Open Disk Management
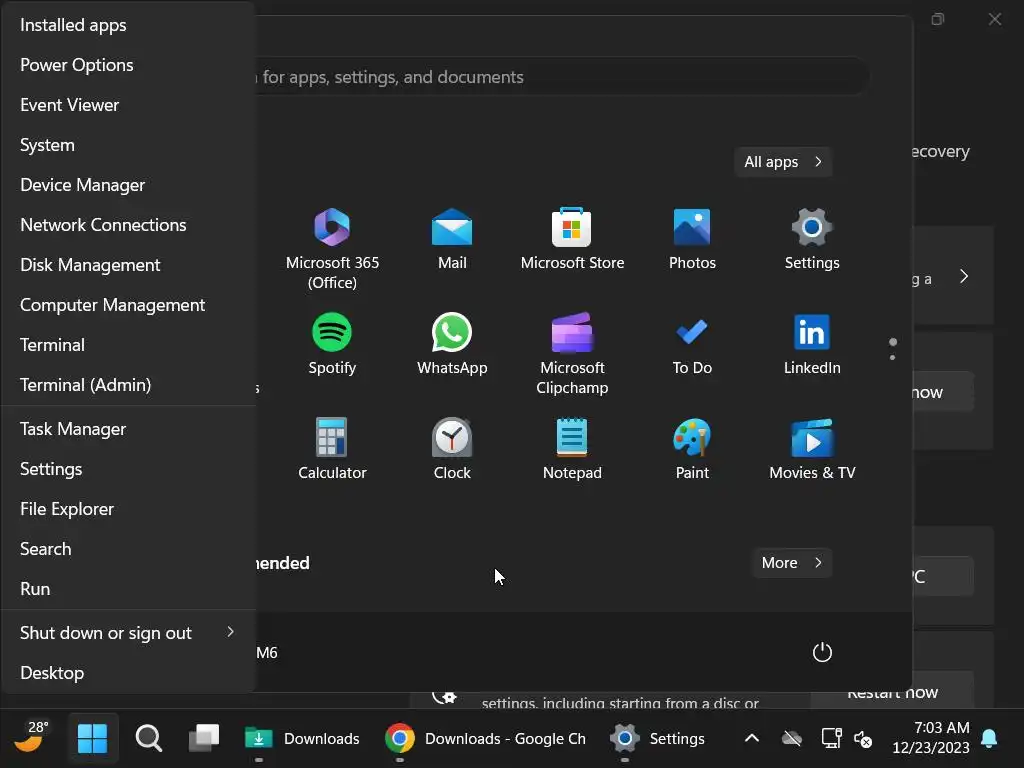The height and width of the screenshot is (768, 1024). (x=128, y=264)
